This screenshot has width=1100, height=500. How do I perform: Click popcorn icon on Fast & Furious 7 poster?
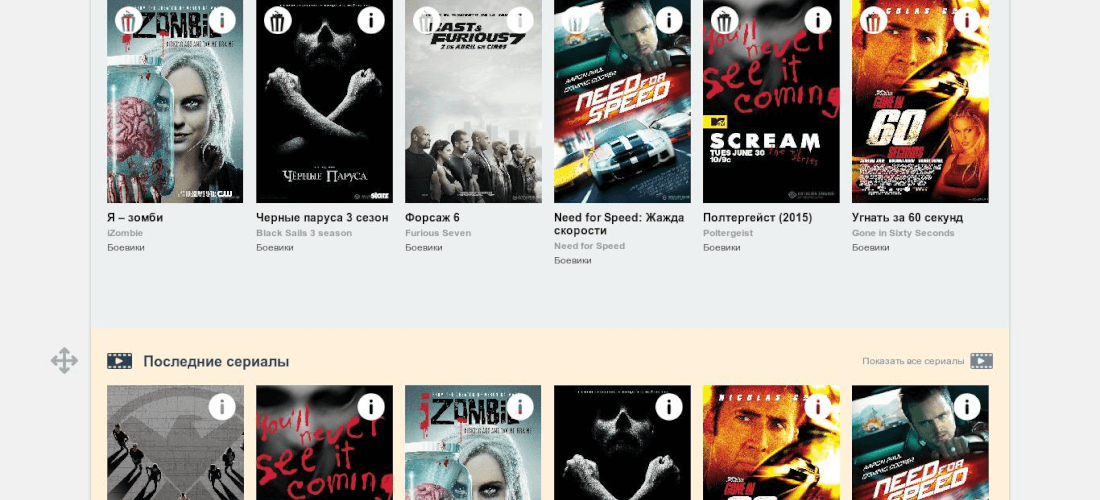pyautogui.click(x=427, y=20)
